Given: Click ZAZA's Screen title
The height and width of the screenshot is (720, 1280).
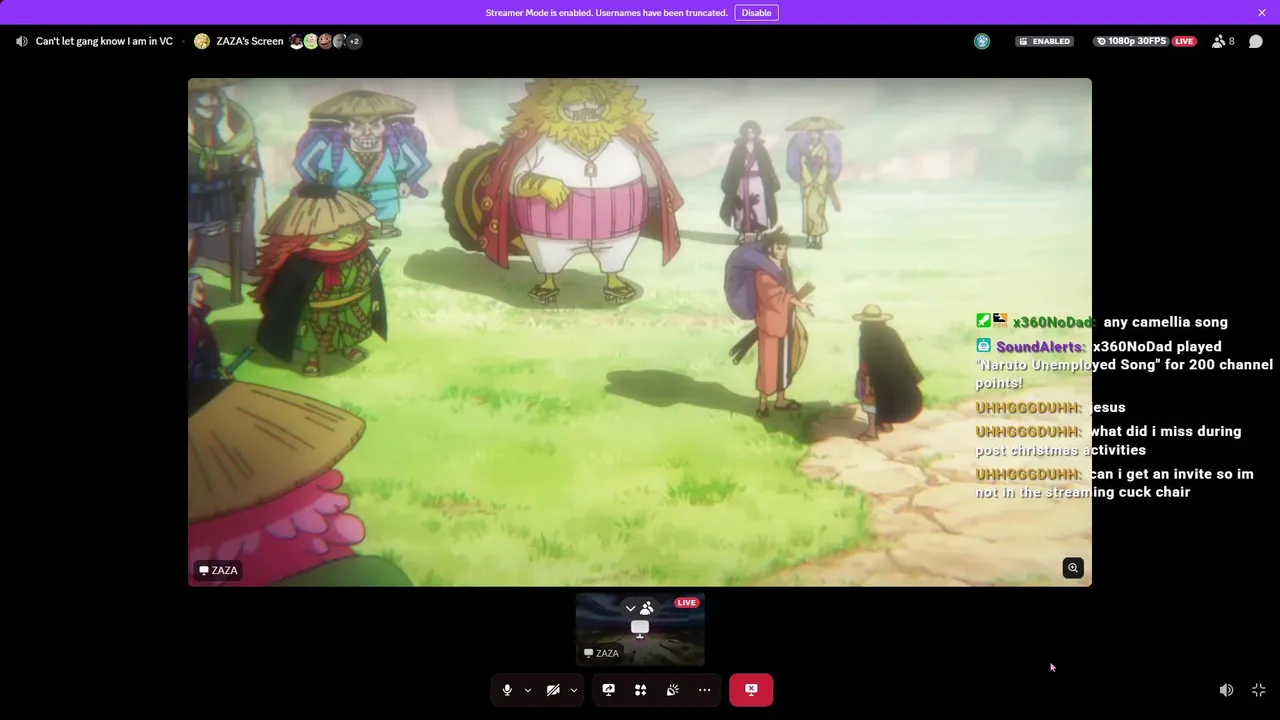Looking at the screenshot, I should tap(250, 41).
